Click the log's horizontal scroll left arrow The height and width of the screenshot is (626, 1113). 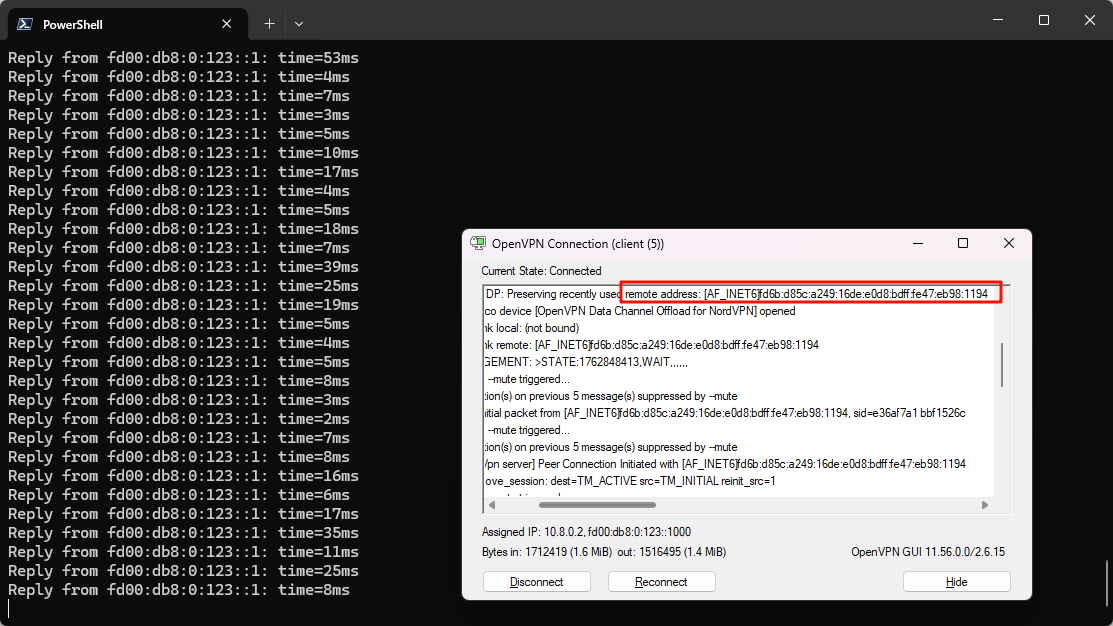click(490, 505)
